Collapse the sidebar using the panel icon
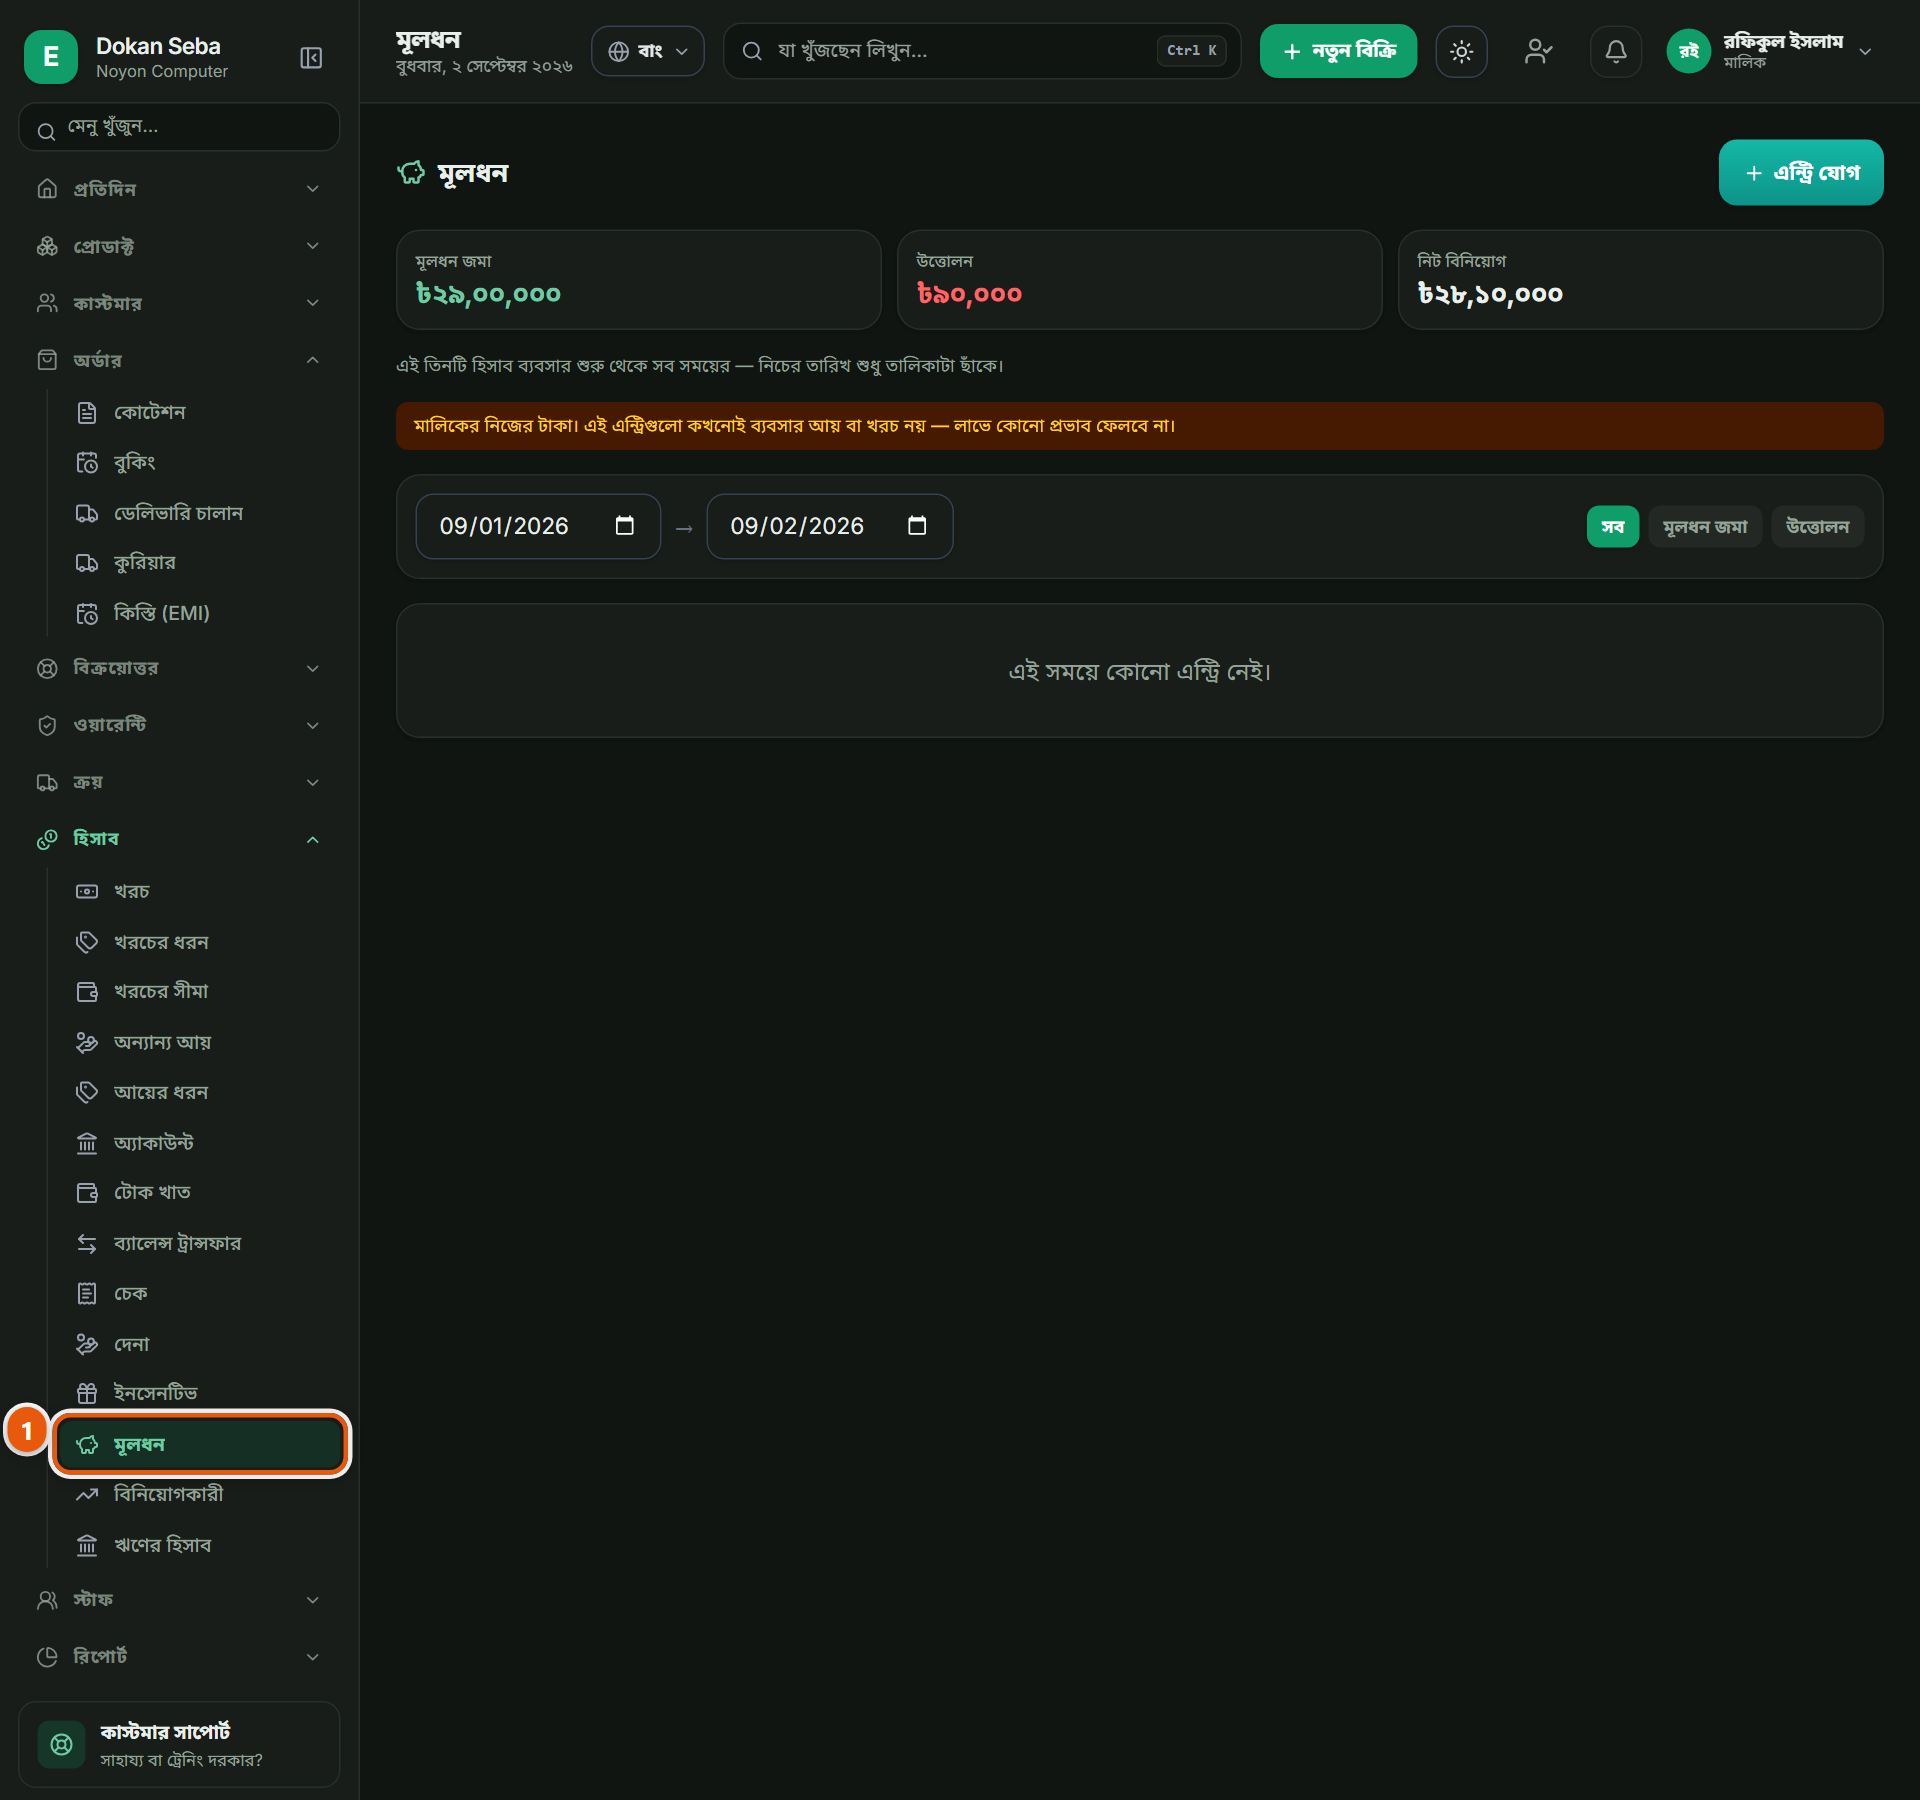1920x1800 pixels. point(311,58)
